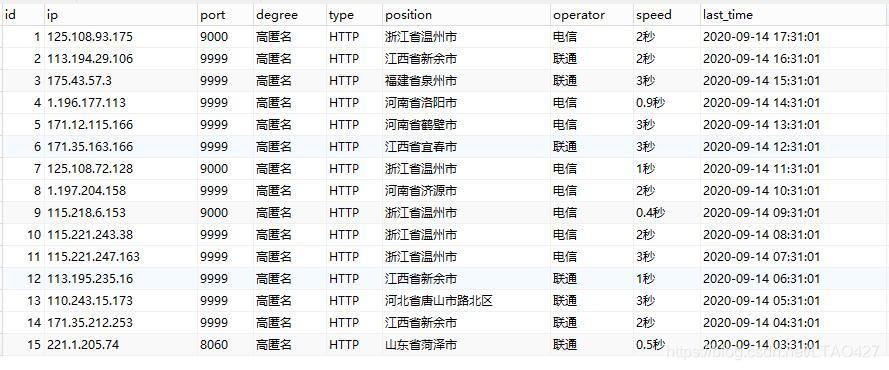Viewport: 889px width, 370px height.
Task: Click HTTP in row 110.243.15.173
Action: (x=344, y=301)
